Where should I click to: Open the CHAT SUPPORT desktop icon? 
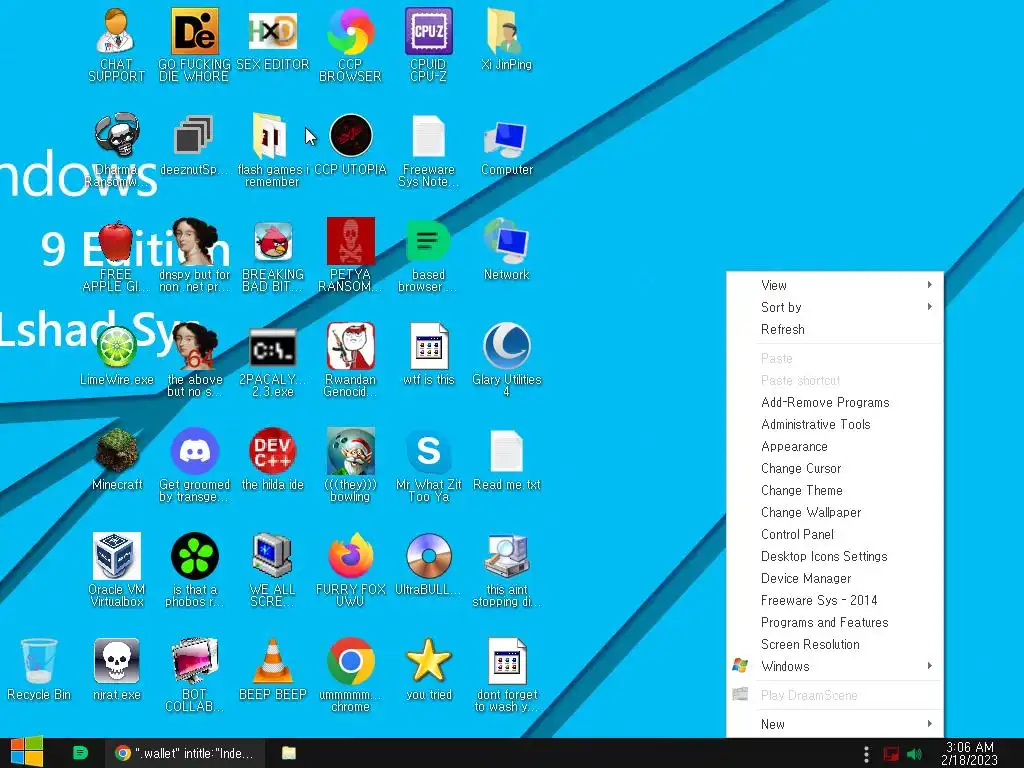click(116, 44)
